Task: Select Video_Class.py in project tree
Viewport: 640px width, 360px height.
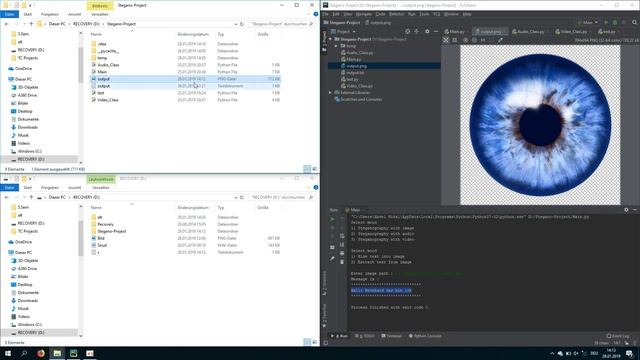Action: pyautogui.click(x=357, y=86)
